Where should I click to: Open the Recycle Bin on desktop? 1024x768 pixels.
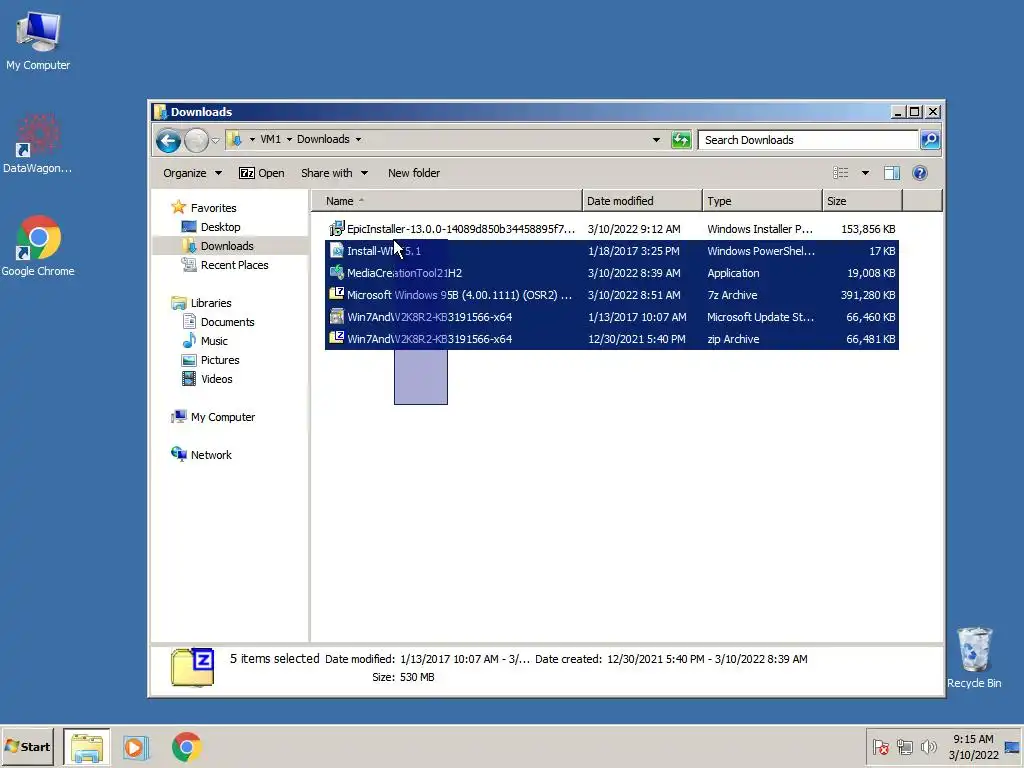tap(974, 658)
